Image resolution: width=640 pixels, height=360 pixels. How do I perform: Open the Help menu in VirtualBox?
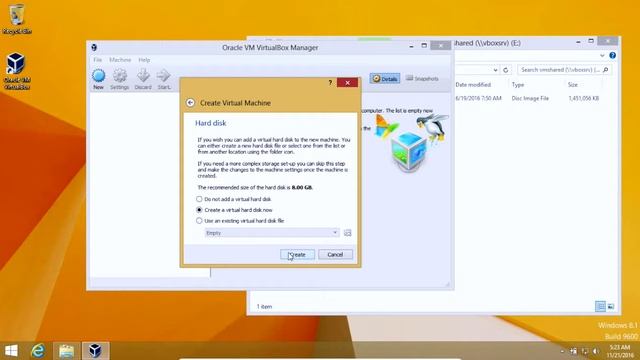(144, 60)
